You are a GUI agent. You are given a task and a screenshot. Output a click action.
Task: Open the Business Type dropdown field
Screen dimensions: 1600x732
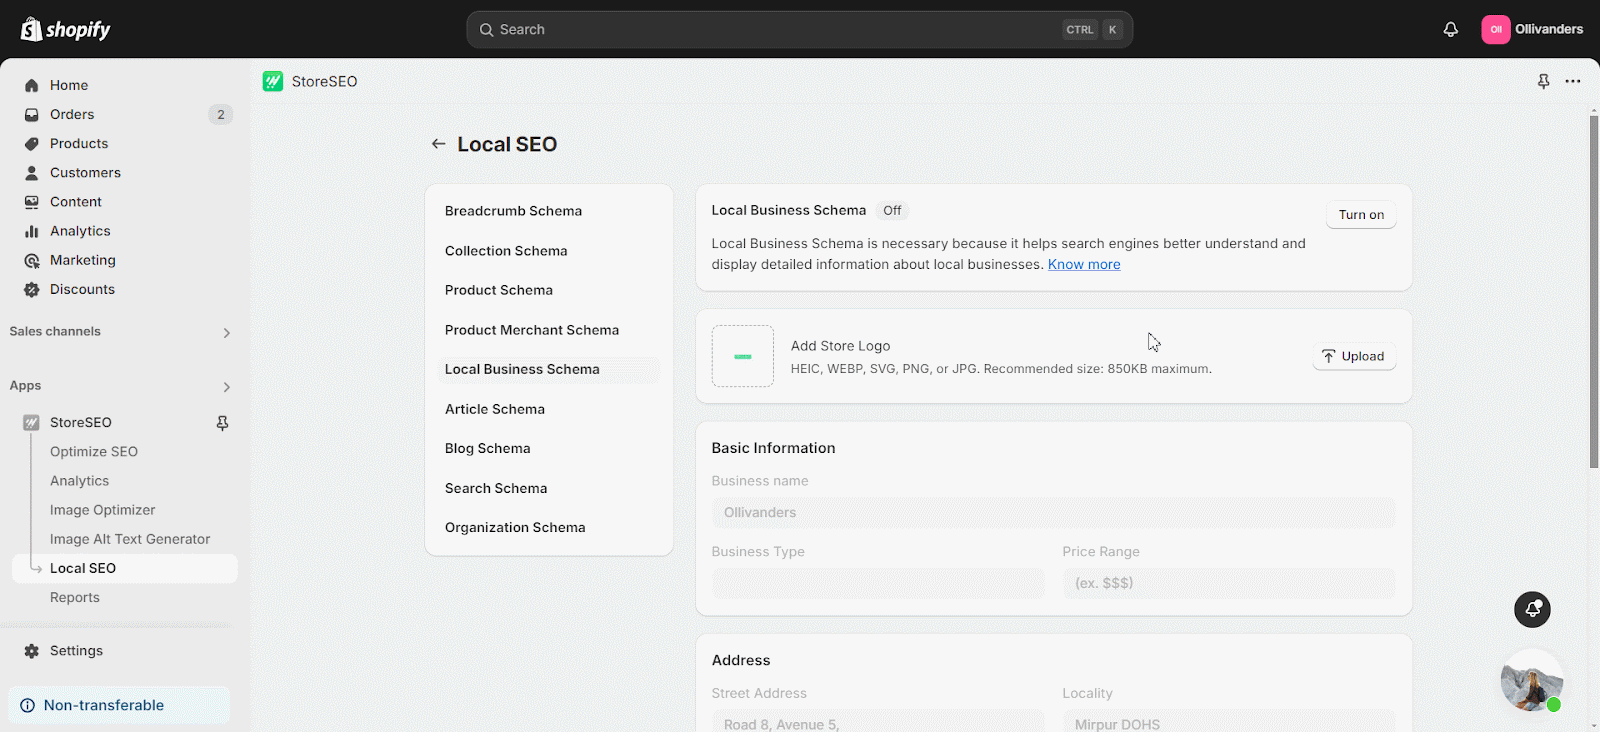coord(878,583)
